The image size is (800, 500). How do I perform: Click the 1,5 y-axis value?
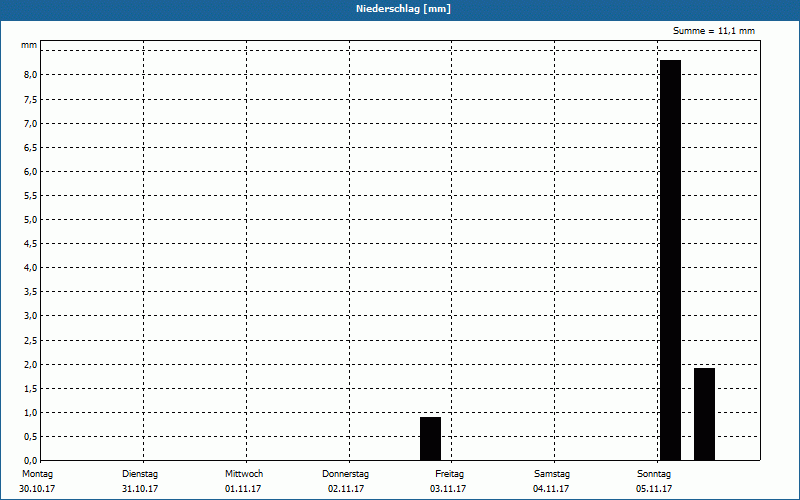(31, 388)
